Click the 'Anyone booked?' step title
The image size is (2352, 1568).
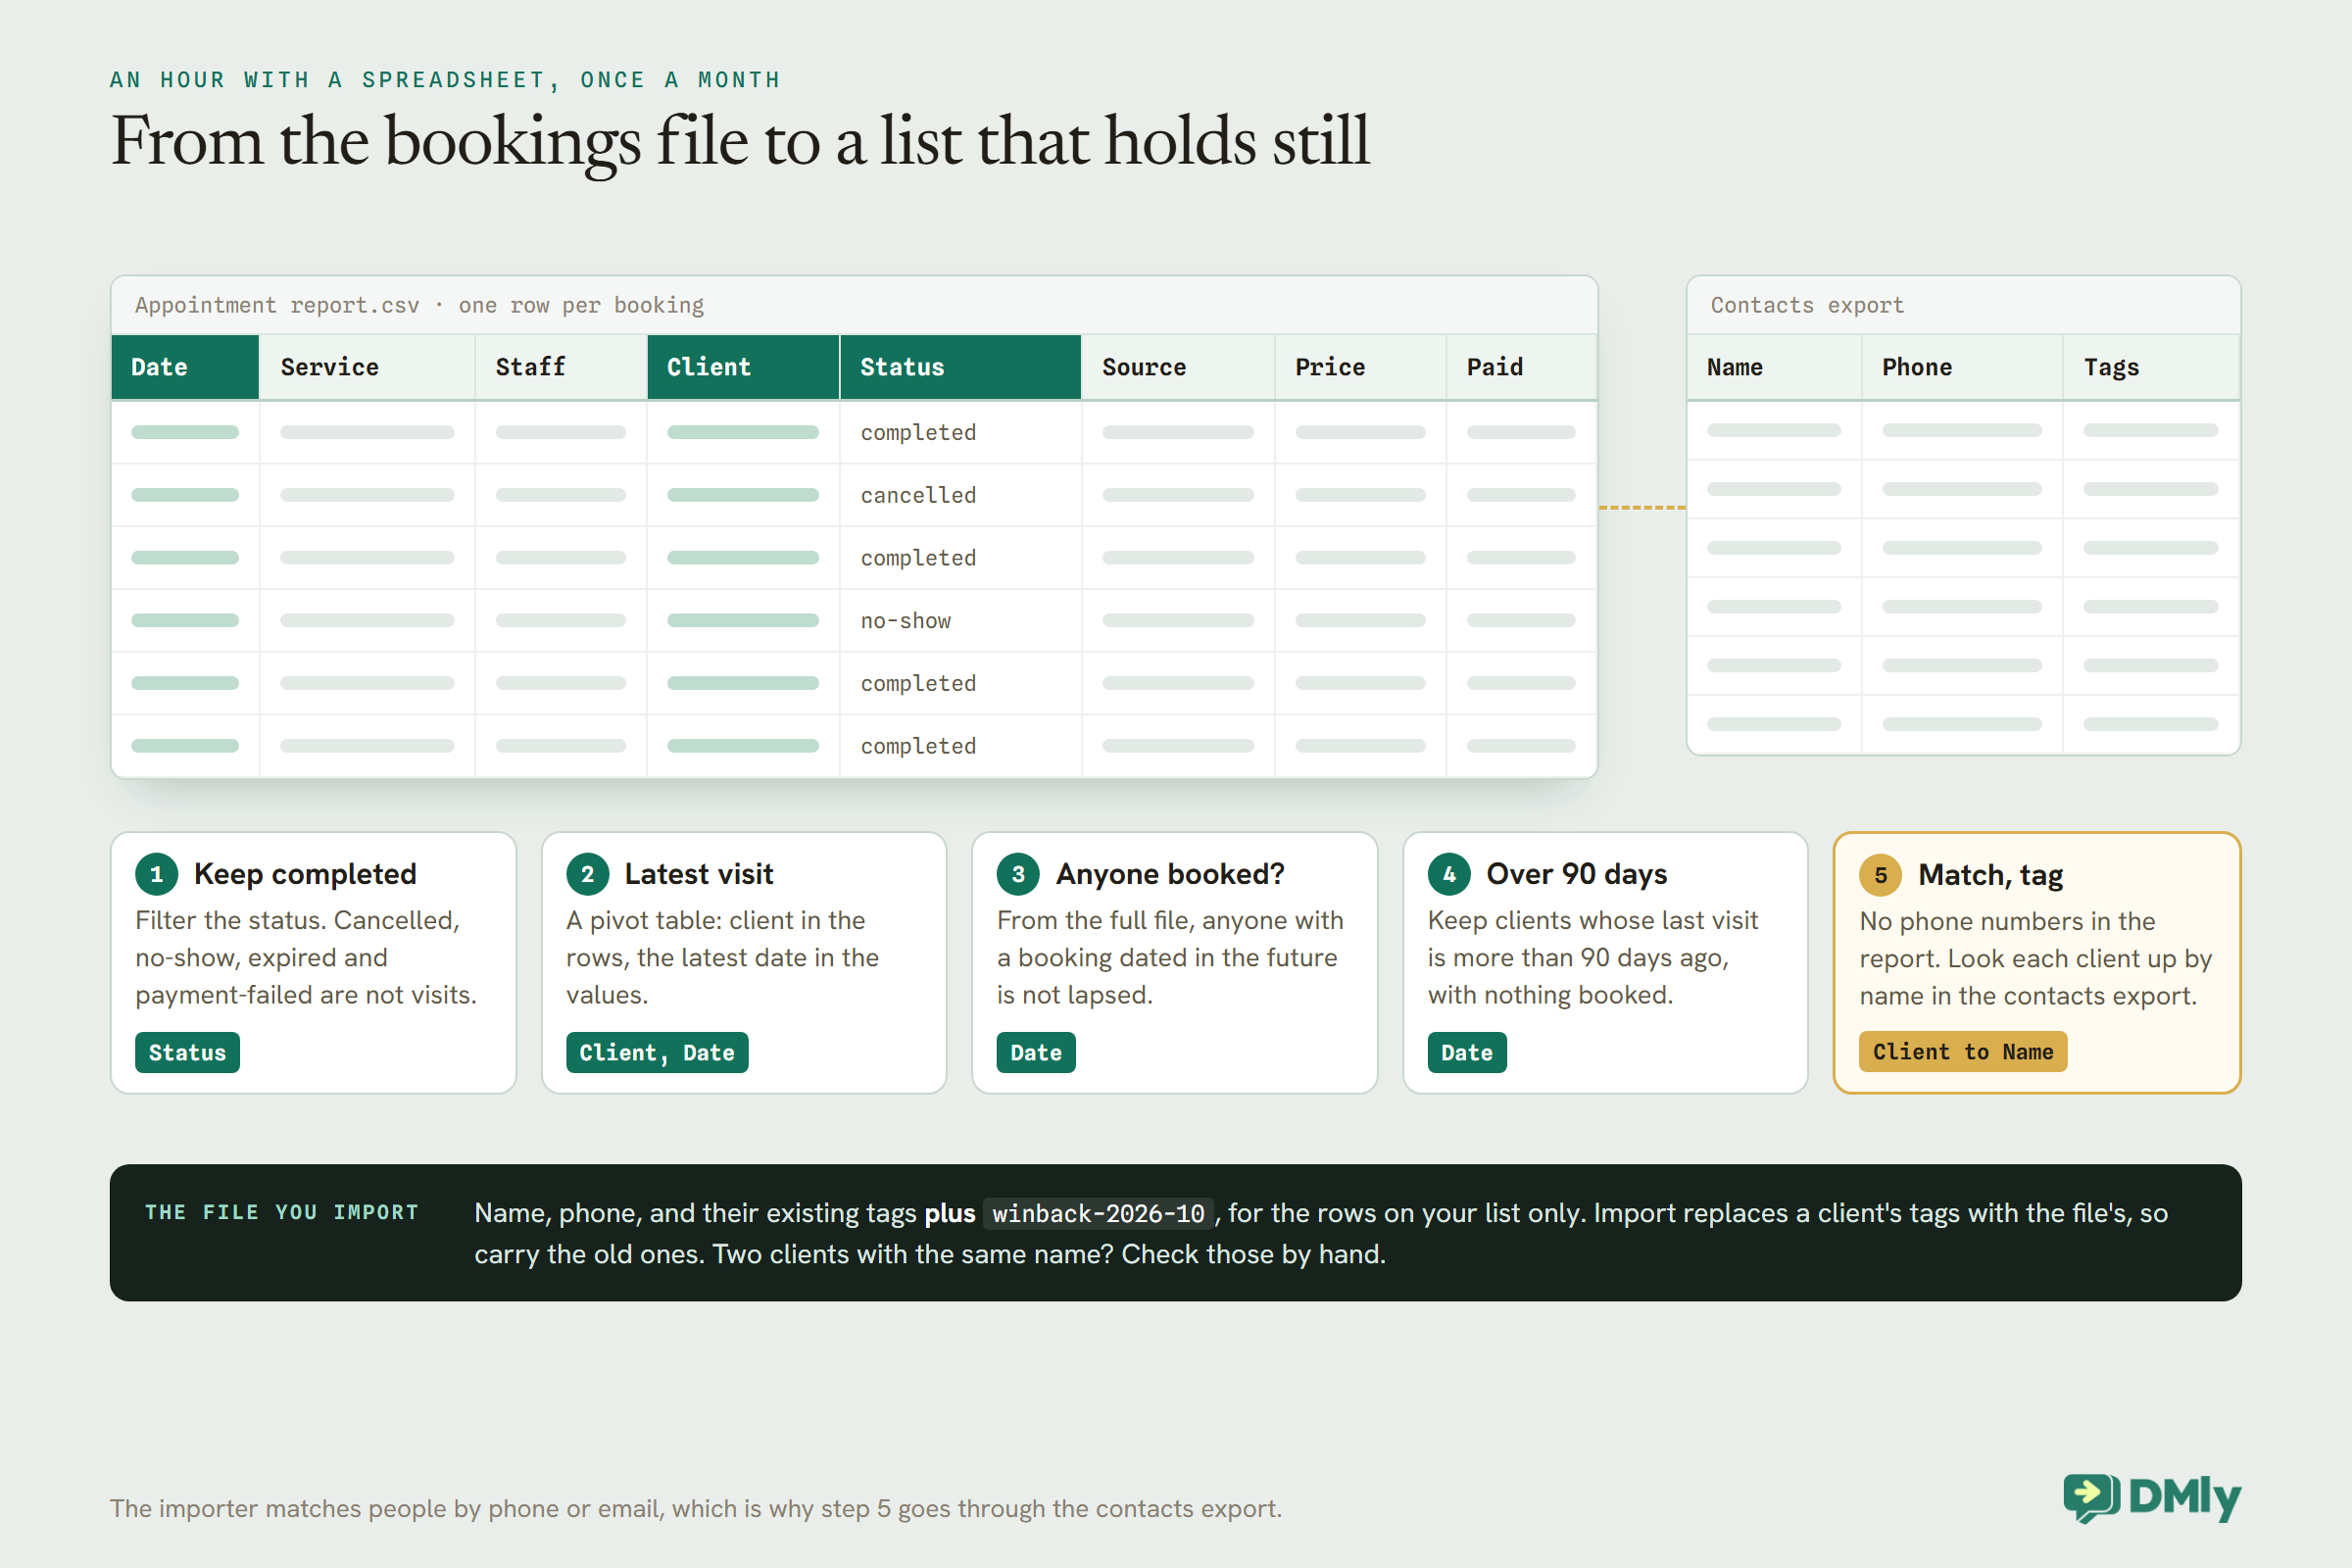click(x=1170, y=874)
